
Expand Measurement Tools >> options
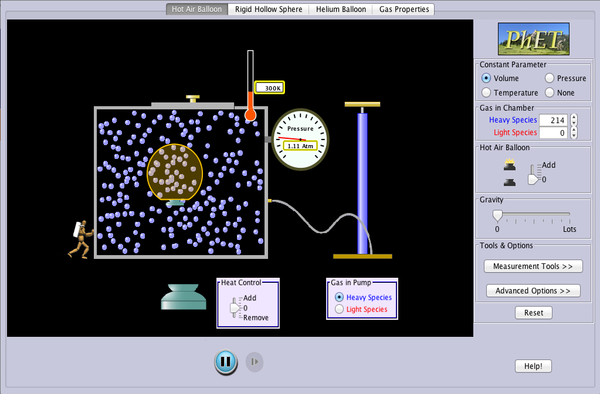(533, 266)
